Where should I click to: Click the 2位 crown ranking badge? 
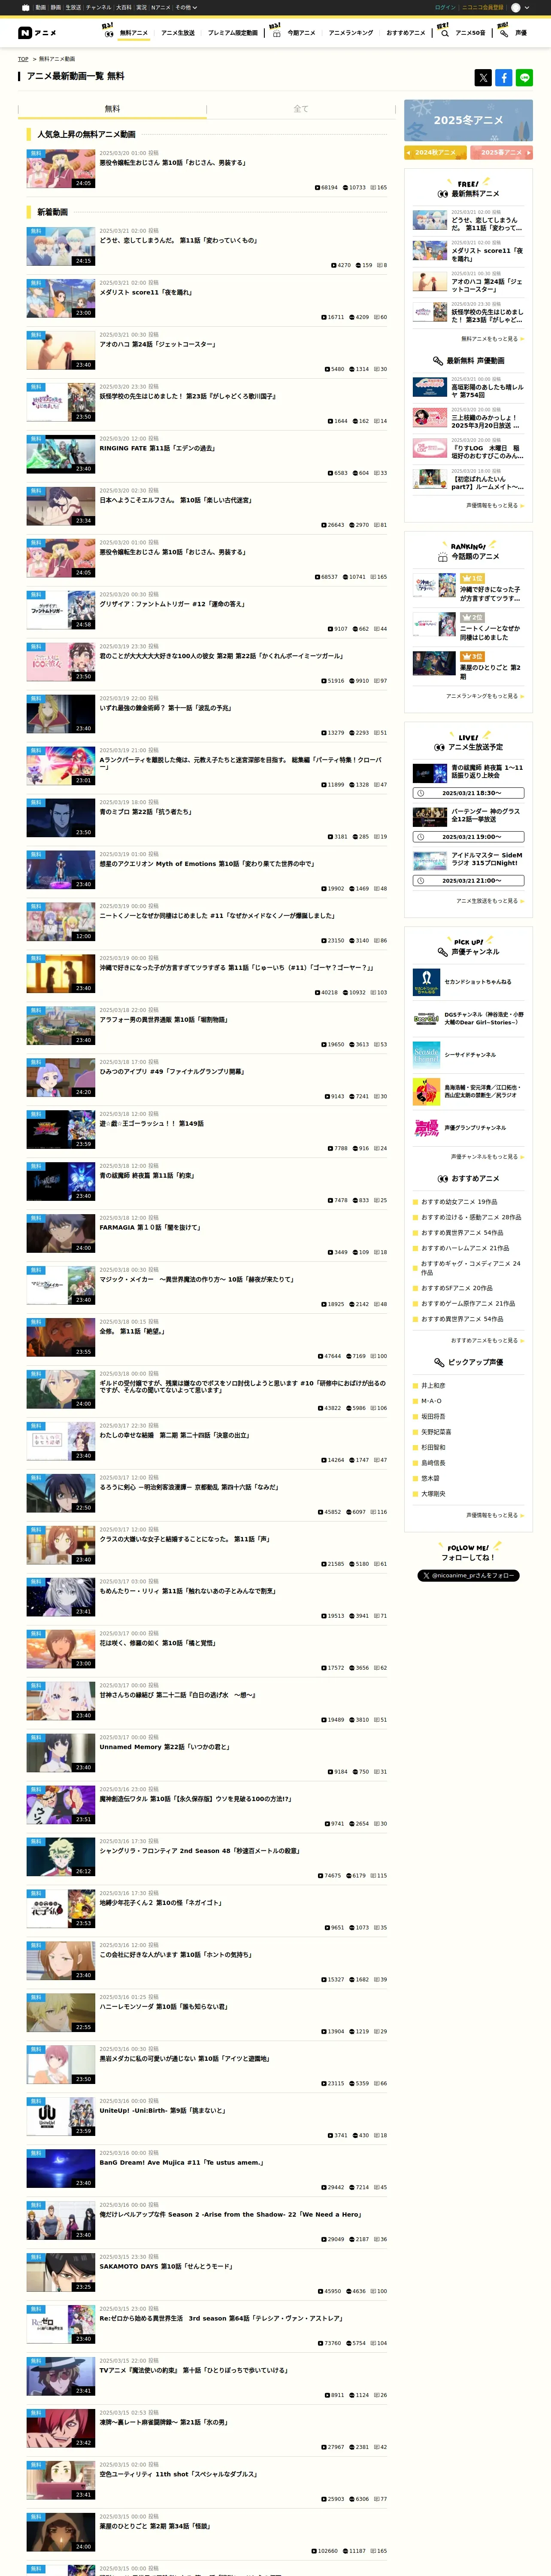click(472, 617)
